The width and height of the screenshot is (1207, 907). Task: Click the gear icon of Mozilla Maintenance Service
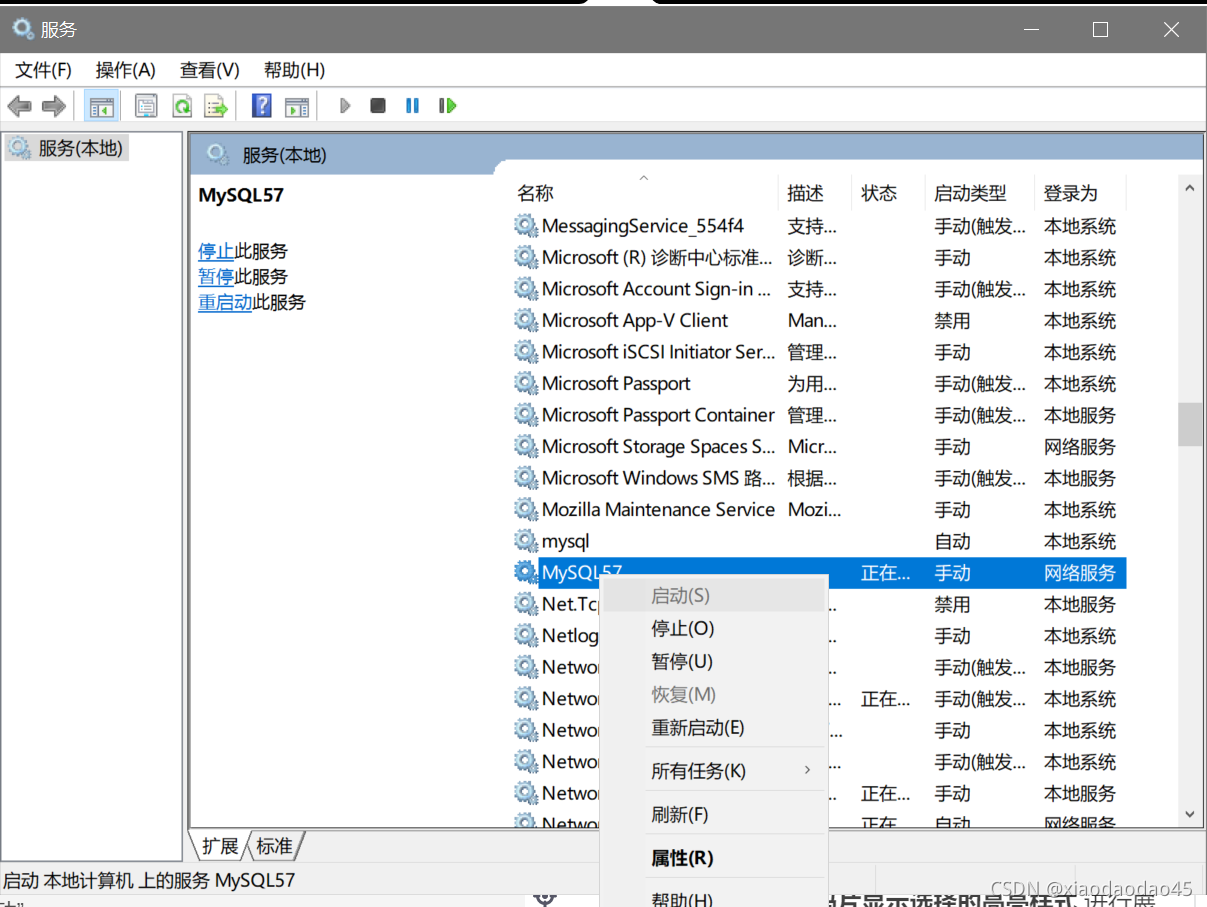(x=526, y=509)
